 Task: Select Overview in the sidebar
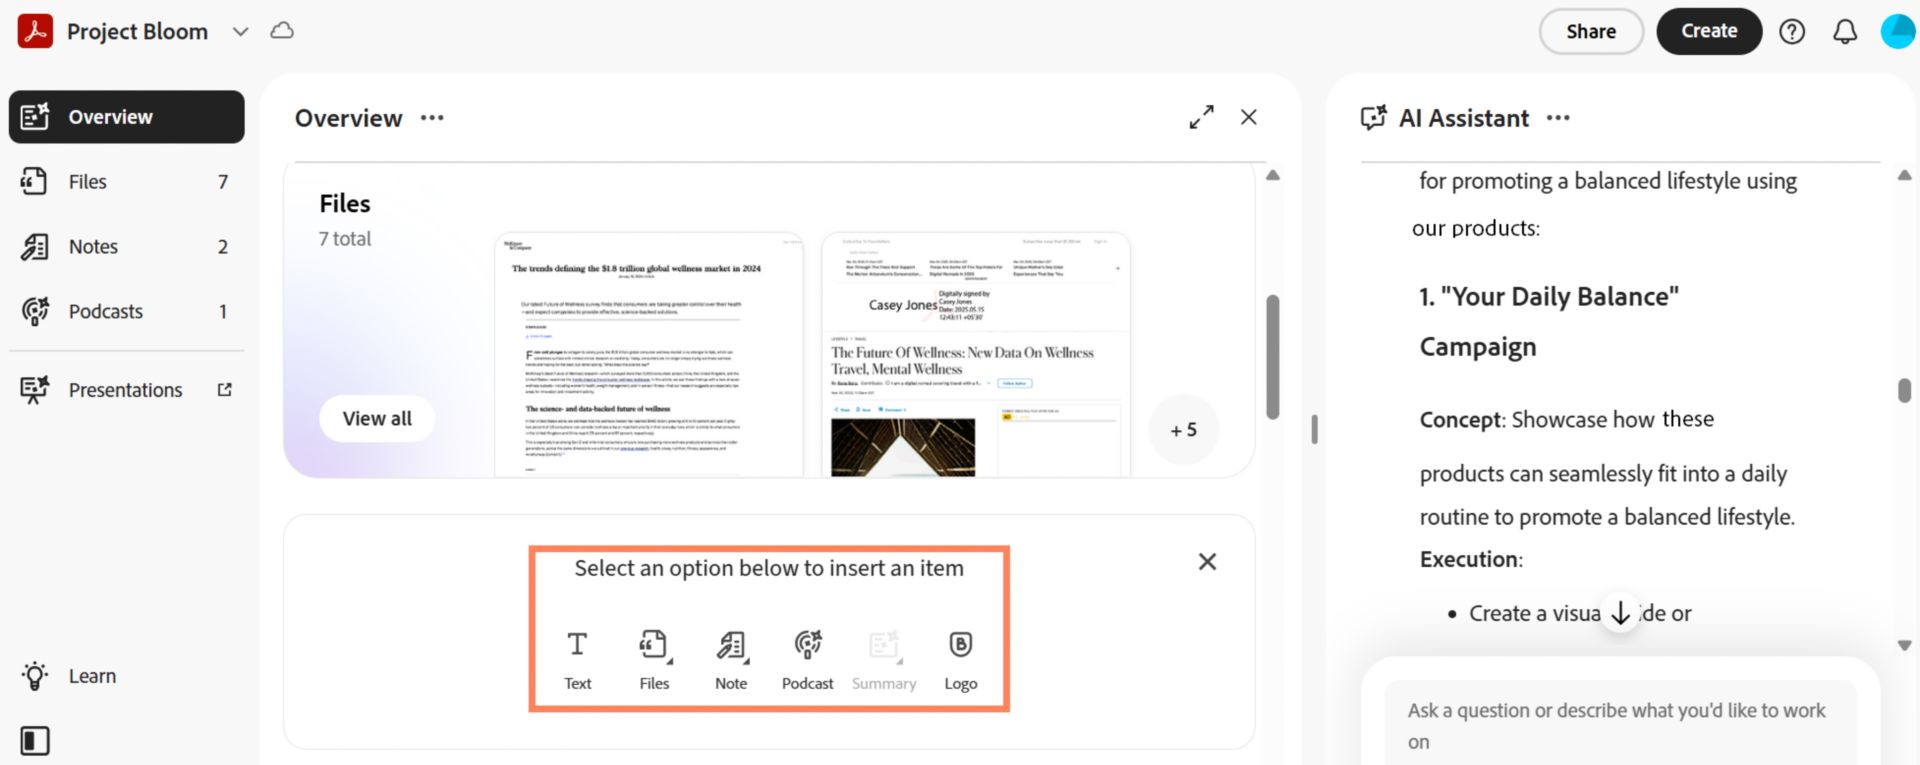(x=127, y=117)
